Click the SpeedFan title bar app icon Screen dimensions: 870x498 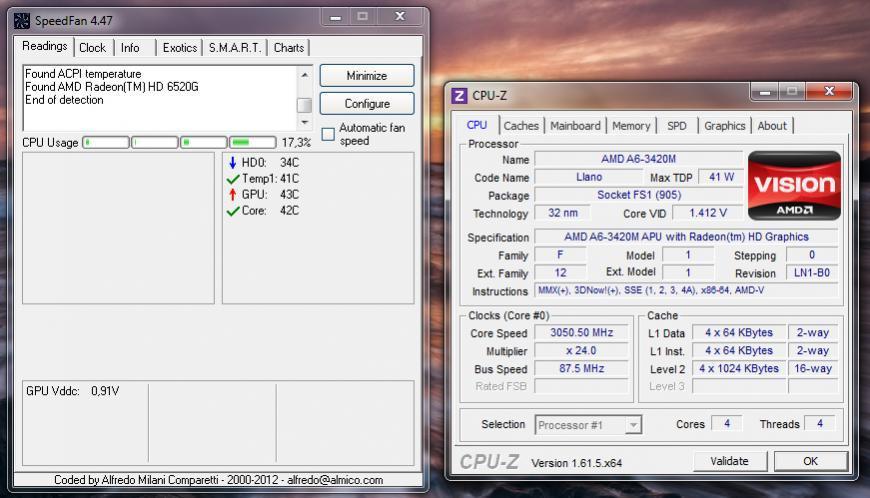[x=21, y=20]
